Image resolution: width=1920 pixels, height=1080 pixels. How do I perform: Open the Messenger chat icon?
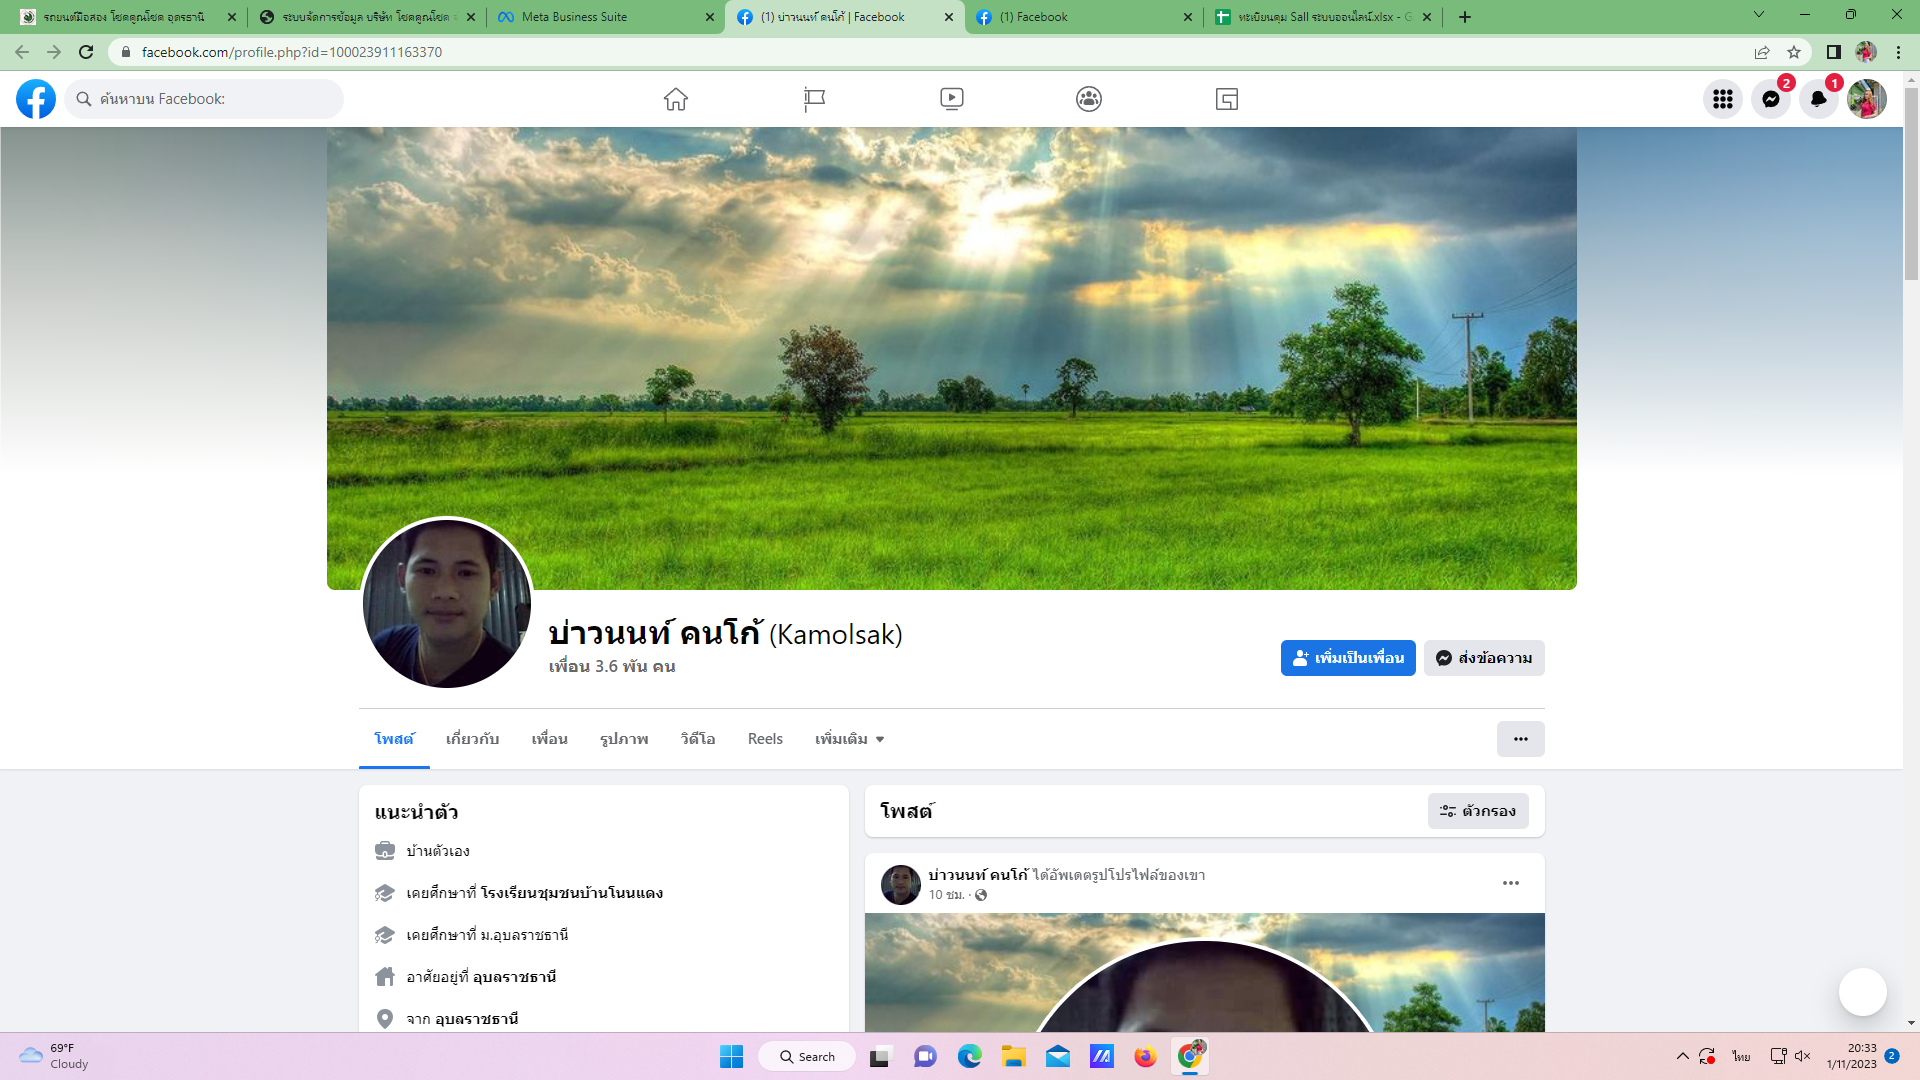click(x=1770, y=99)
